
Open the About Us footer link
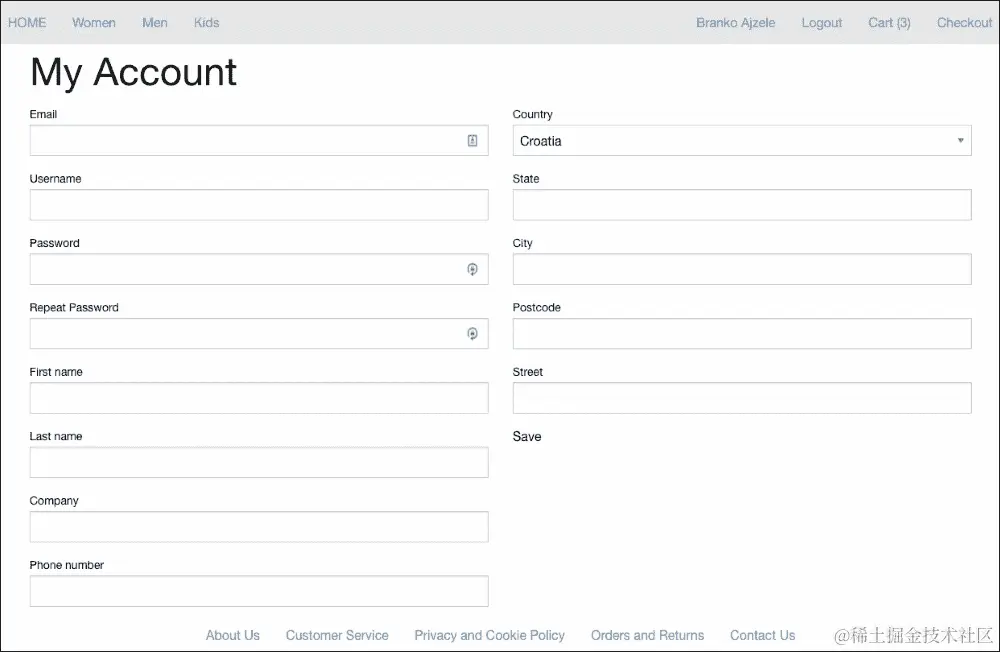[232, 635]
